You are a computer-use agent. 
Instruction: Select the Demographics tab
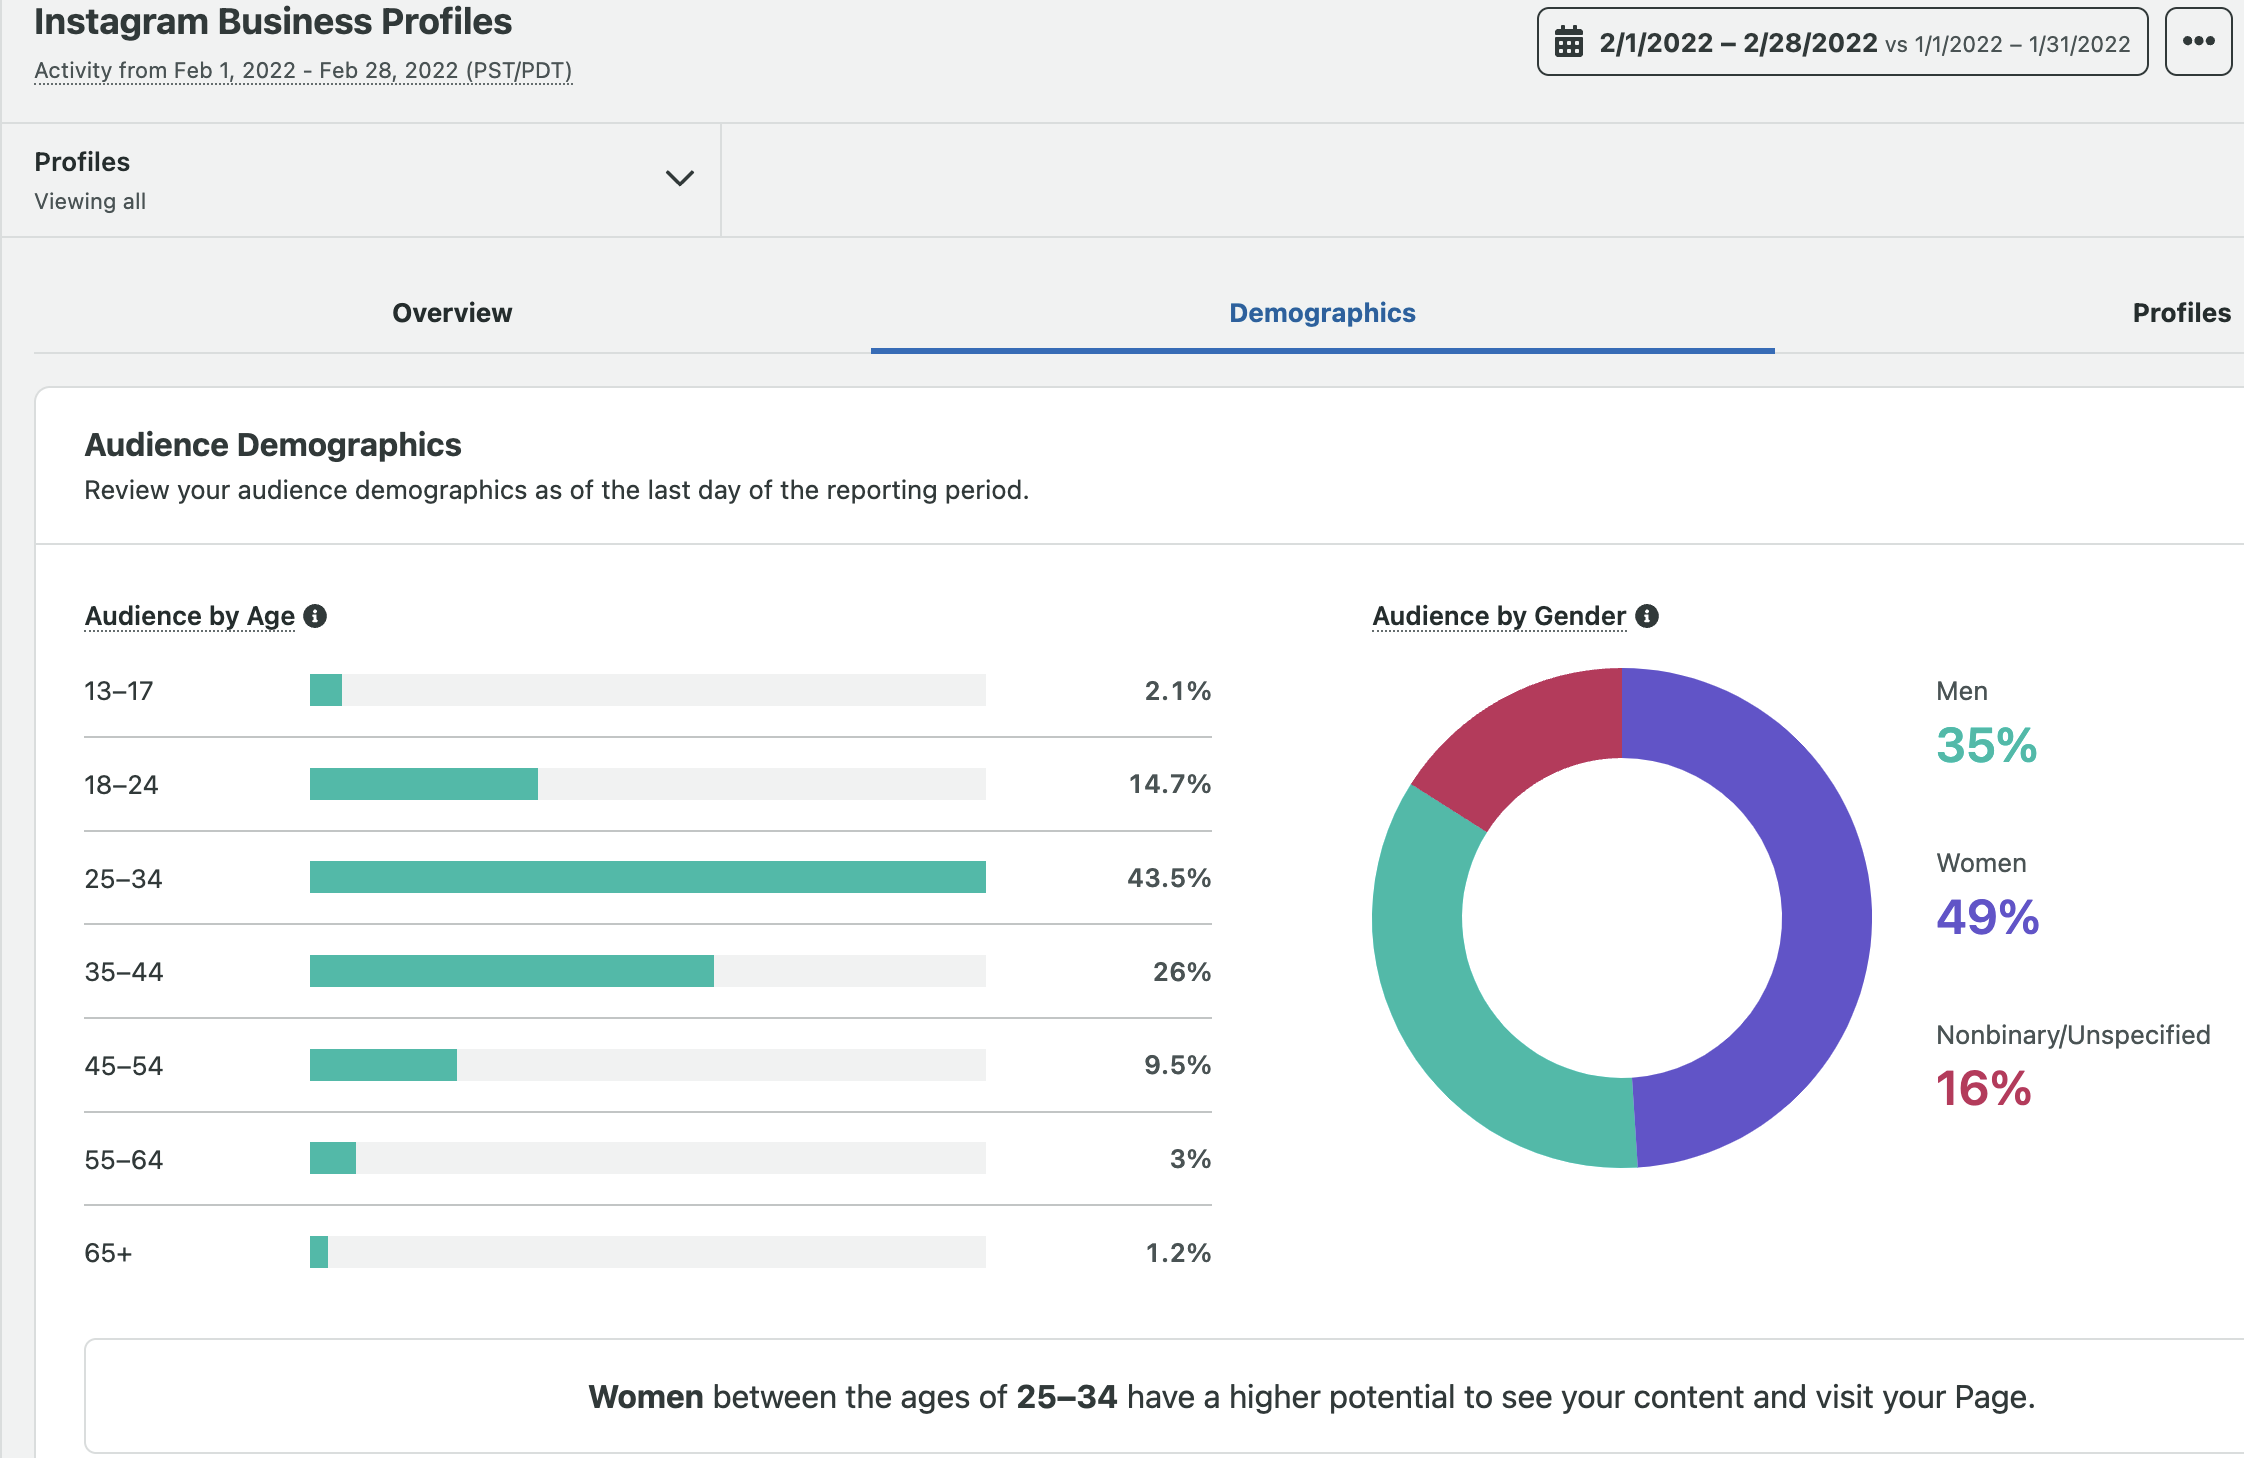(1321, 313)
